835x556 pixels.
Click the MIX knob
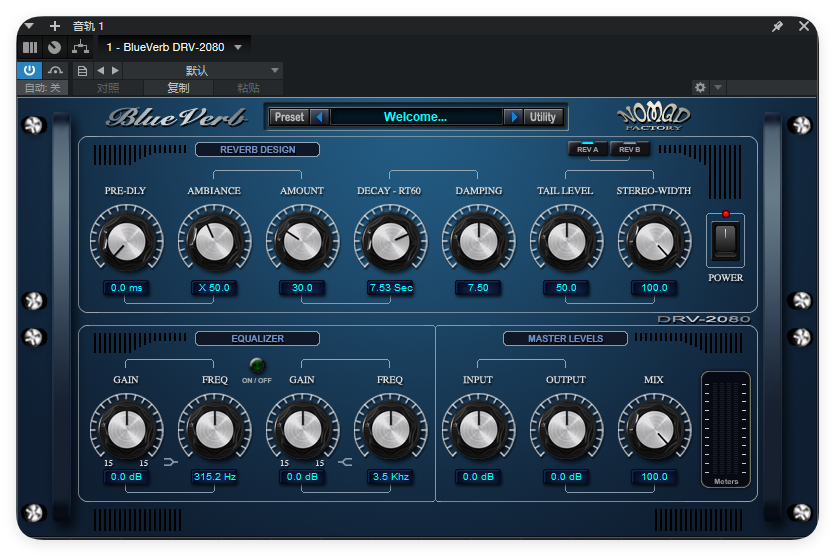tap(654, 429)
